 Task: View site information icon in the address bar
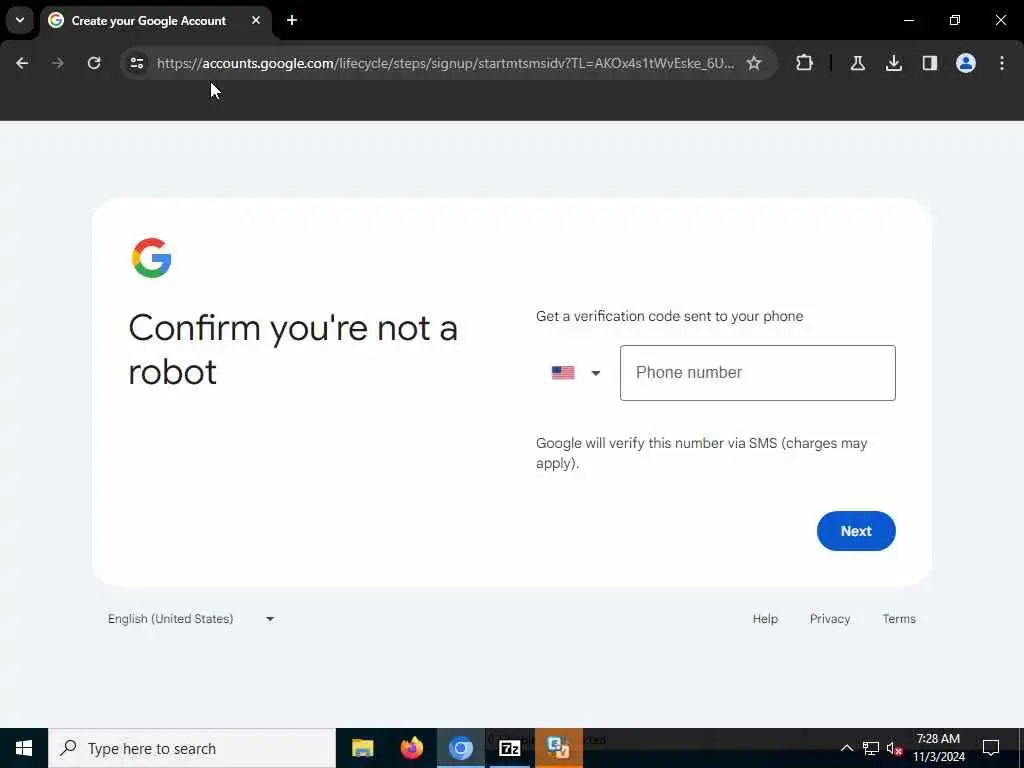pyautogui.click(x=137, y=63)
